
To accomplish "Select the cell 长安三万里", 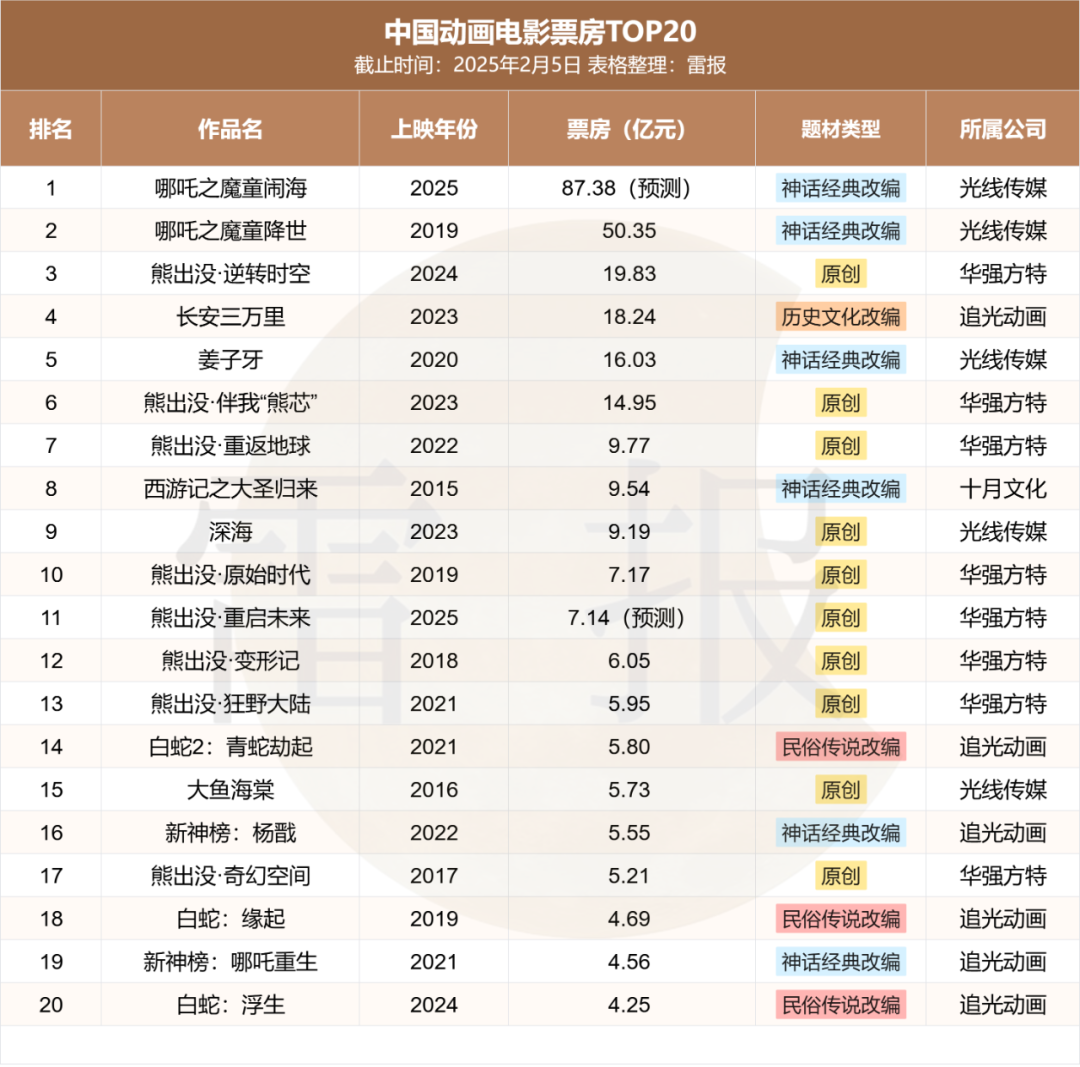I will 230,317.
